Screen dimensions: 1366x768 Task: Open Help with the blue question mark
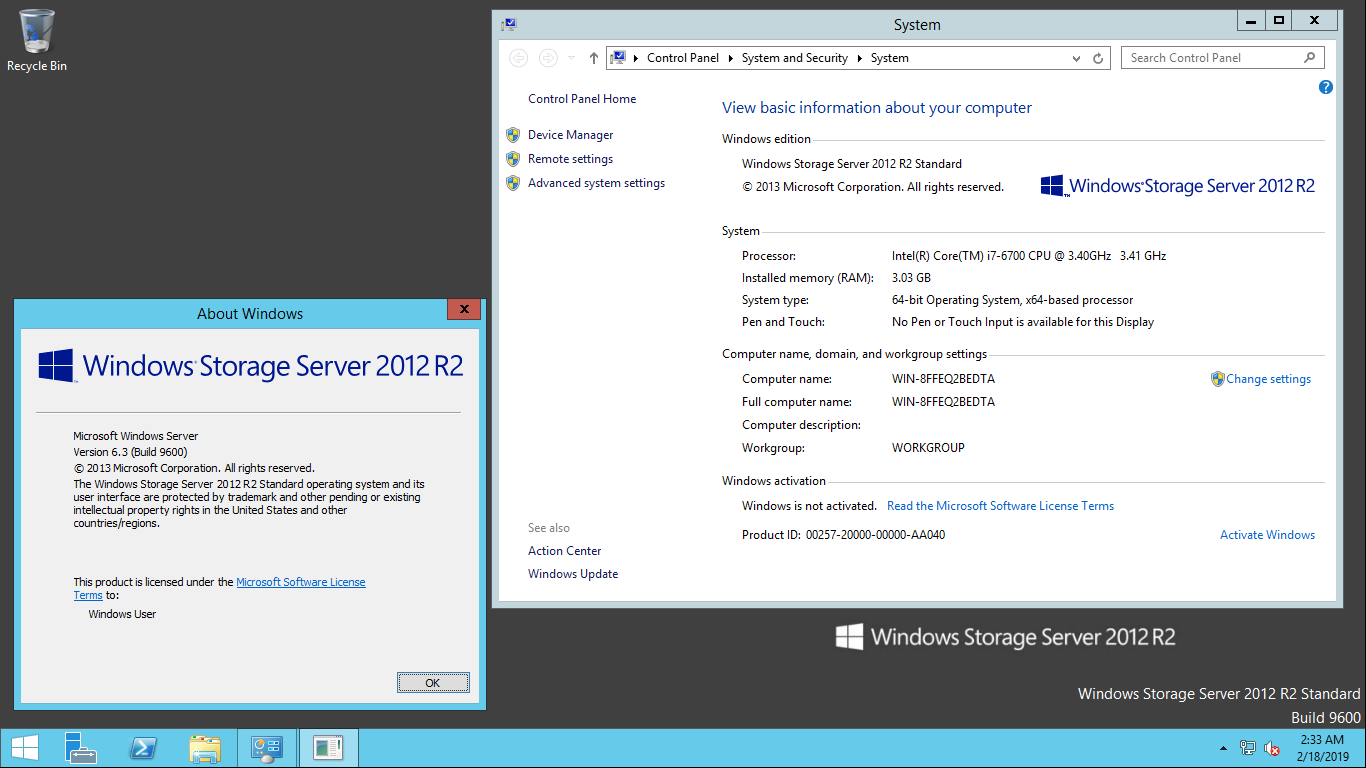pyautogui.click(x=1326, y=87)
